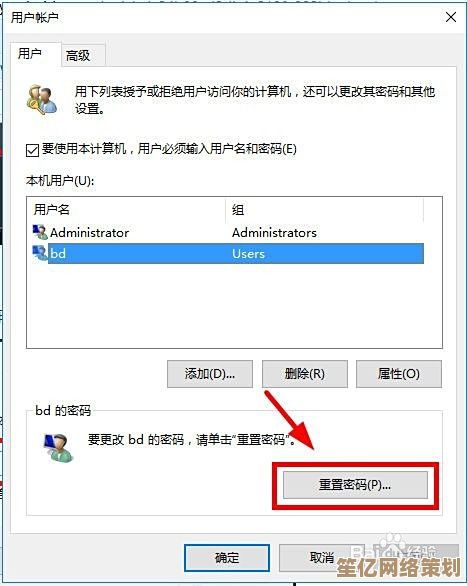Screen dimensions: 467x586
Task: Click the 添加(D)... button
Action: pos(210,374)
